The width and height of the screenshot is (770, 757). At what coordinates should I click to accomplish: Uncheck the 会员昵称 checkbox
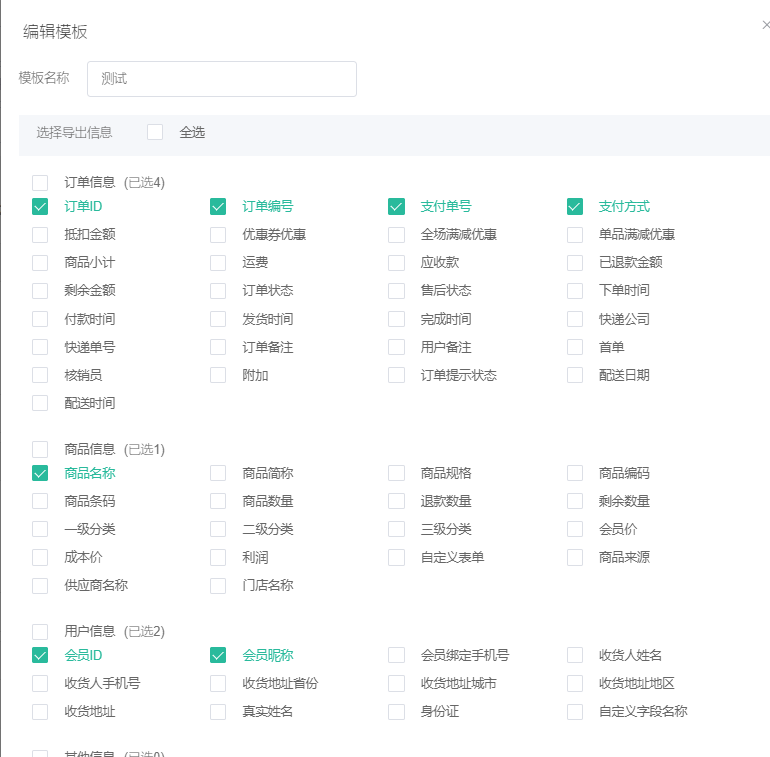click(x=218, y=655)
